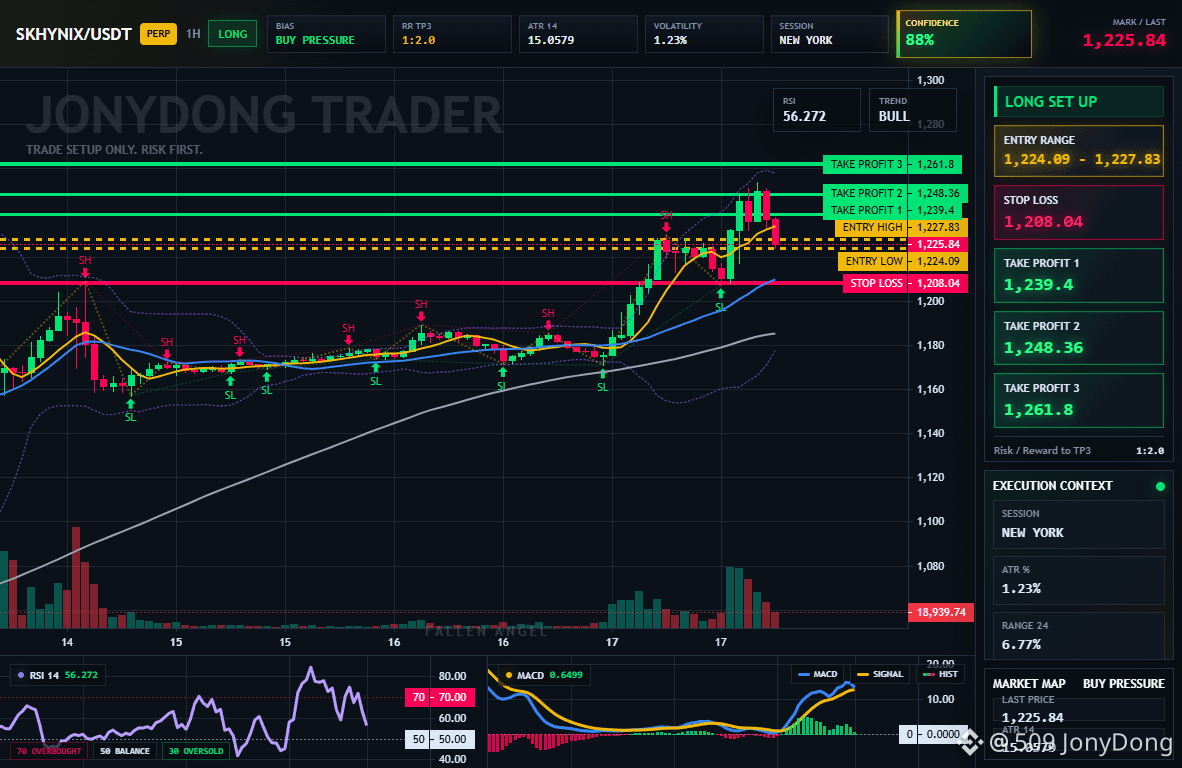Viewport: 1182px width, 768px height.
Task: Click the 50 Balance legend chip
Action: [125, 751]
